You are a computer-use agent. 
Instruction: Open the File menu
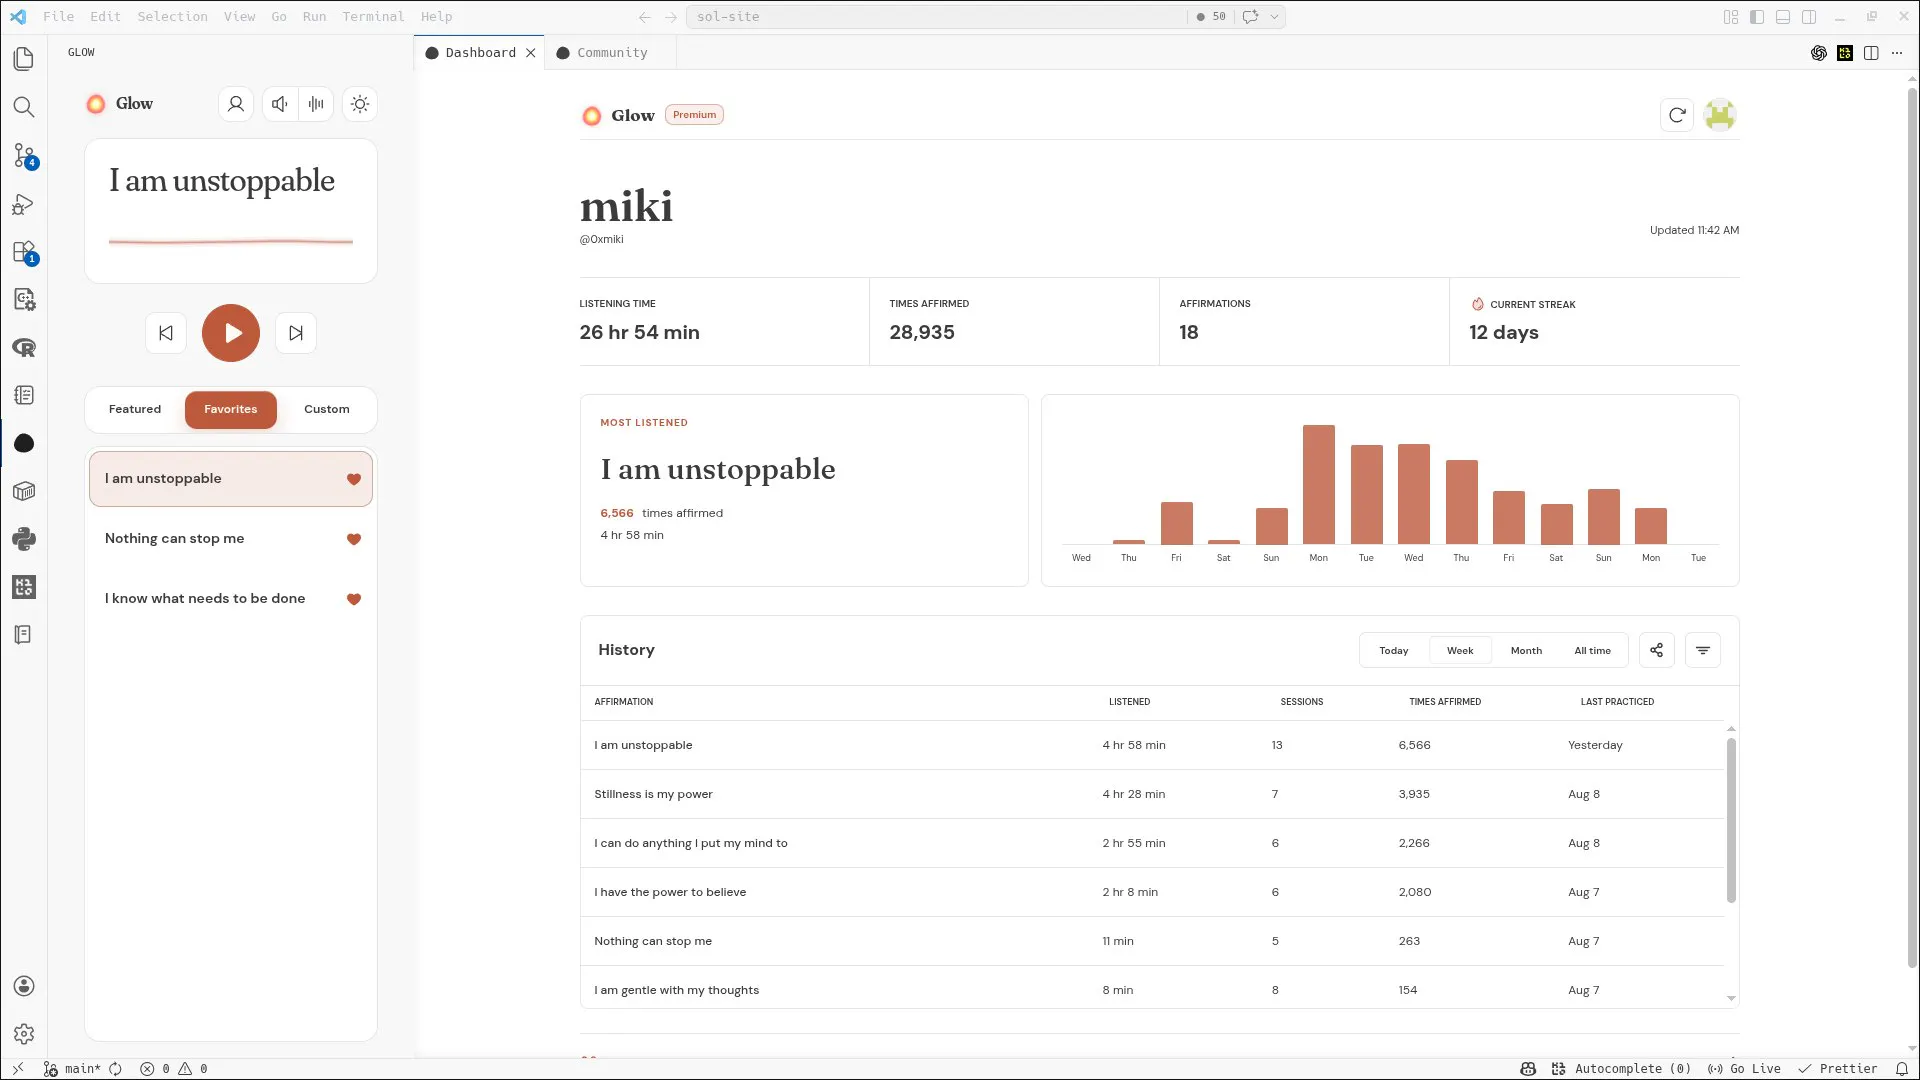coord(59,16)
